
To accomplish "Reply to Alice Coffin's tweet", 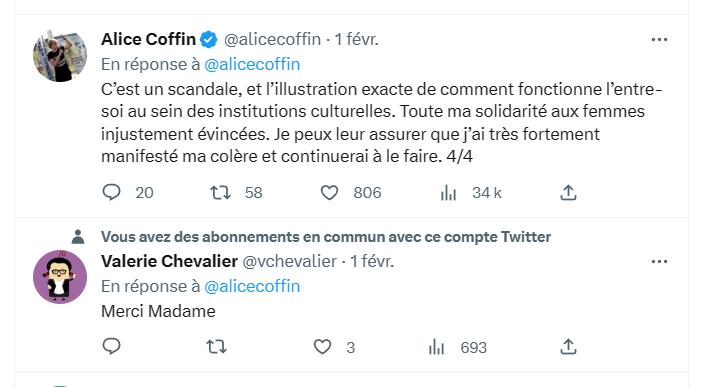I will coord(111,193).
